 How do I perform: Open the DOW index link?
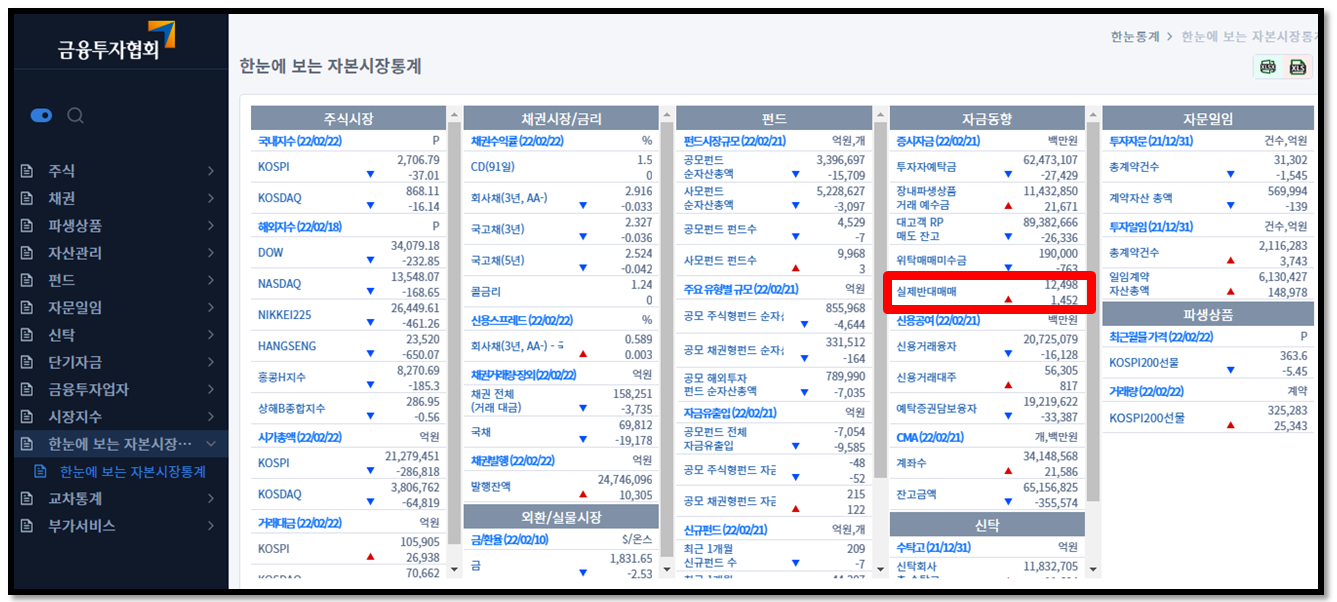pos(270,253)
